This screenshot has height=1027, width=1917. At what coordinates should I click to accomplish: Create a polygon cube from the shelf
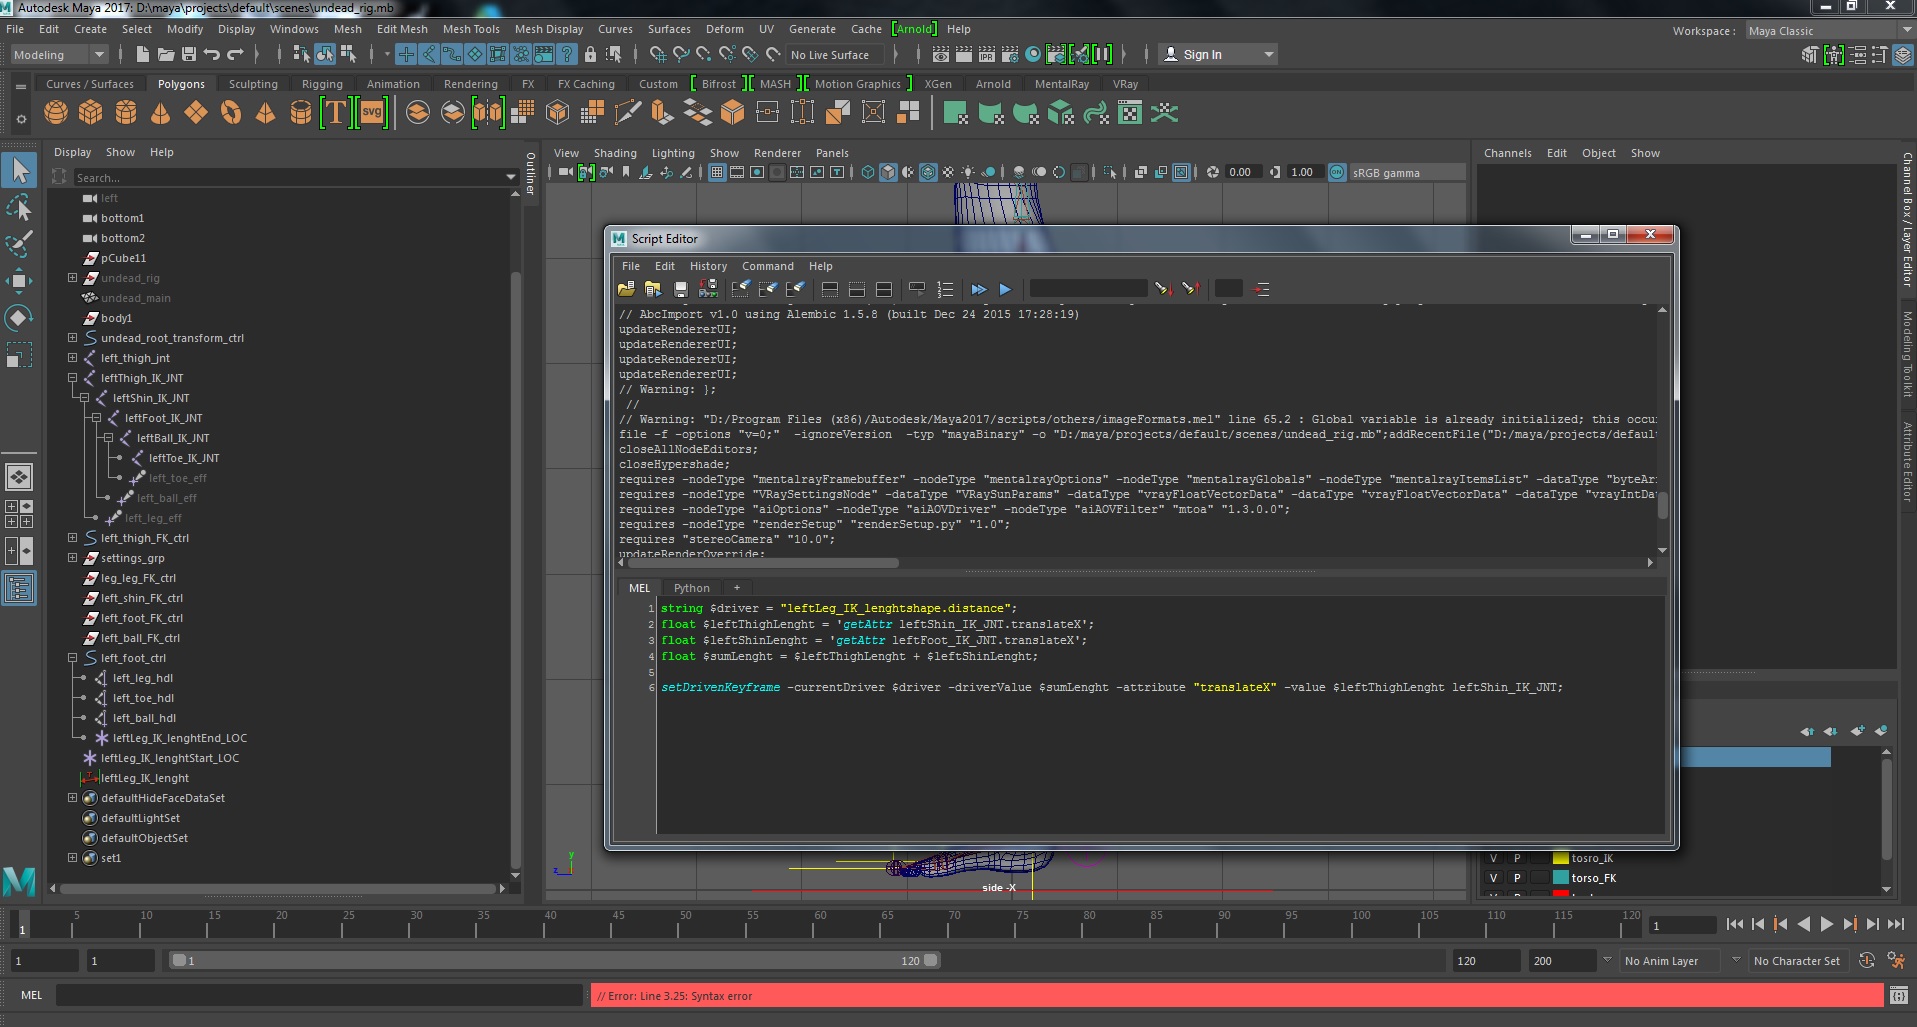tap(90, 112)
